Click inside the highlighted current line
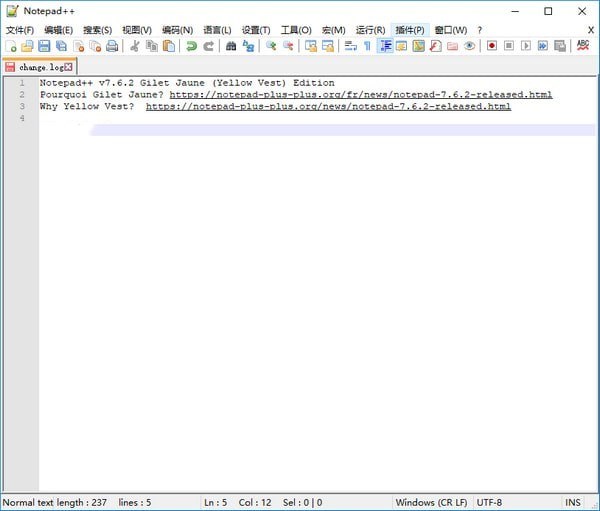 [x=343, y=130]
